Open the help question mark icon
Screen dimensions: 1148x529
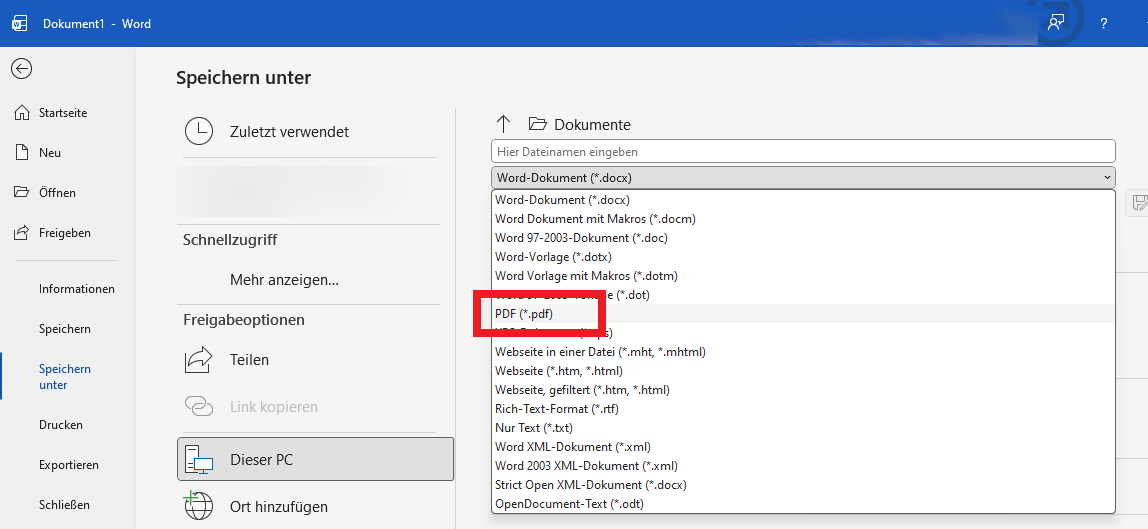(1104, 23)
